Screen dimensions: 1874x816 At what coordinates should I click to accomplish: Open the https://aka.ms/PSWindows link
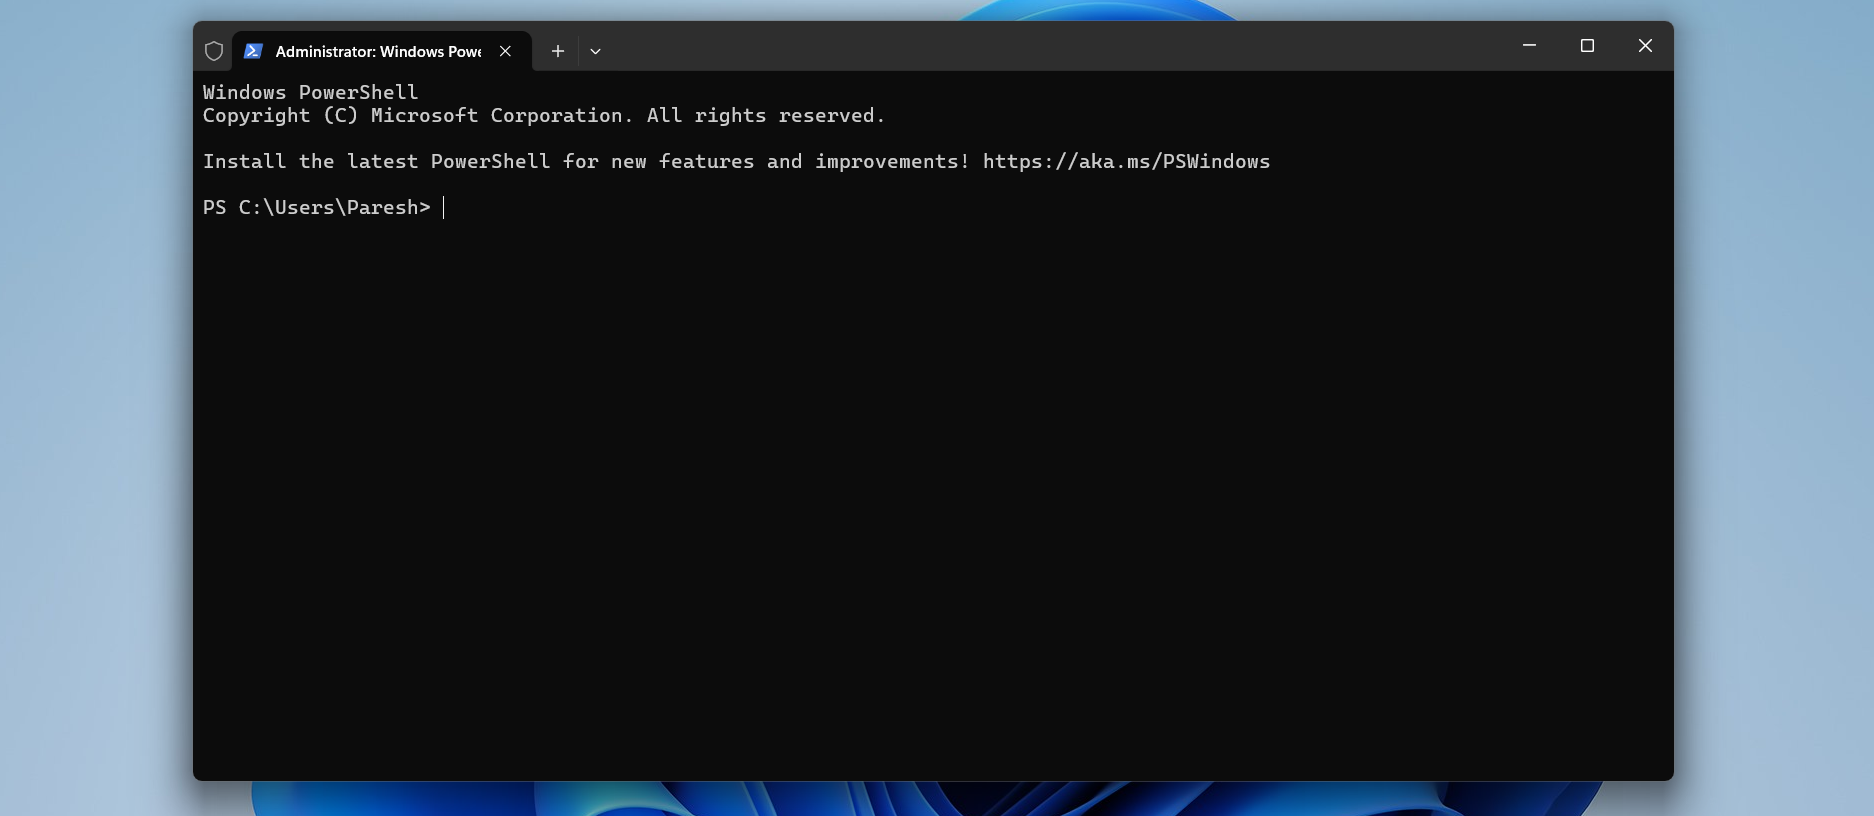pos(1126,161)
